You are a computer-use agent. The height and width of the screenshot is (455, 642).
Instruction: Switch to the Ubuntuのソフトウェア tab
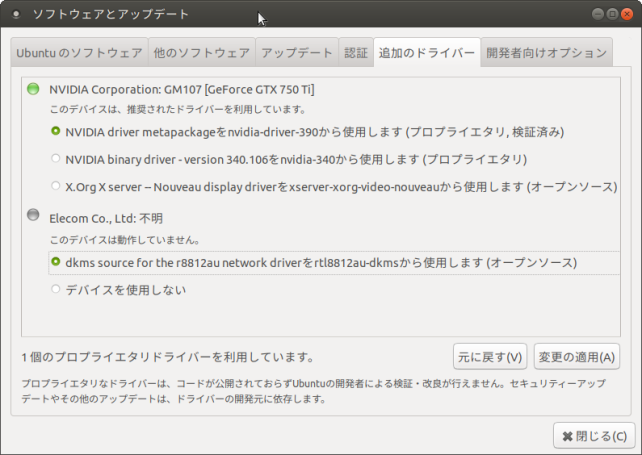(79, 52)
